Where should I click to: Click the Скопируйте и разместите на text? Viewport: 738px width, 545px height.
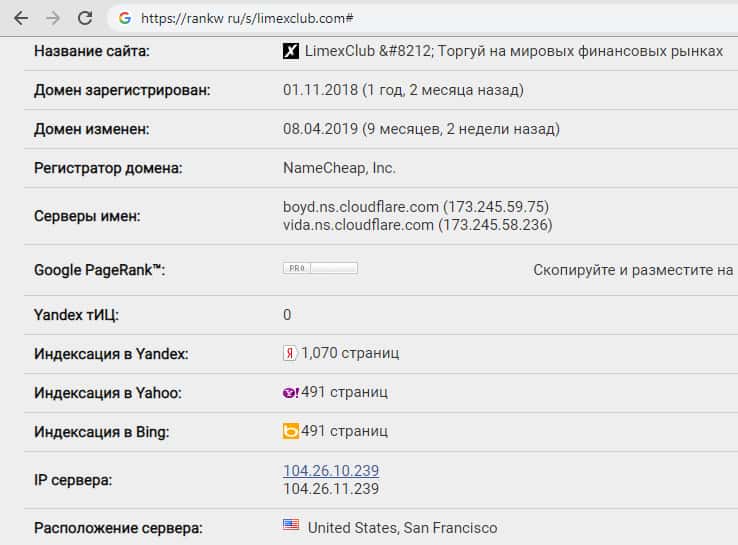tap(633, 270)
